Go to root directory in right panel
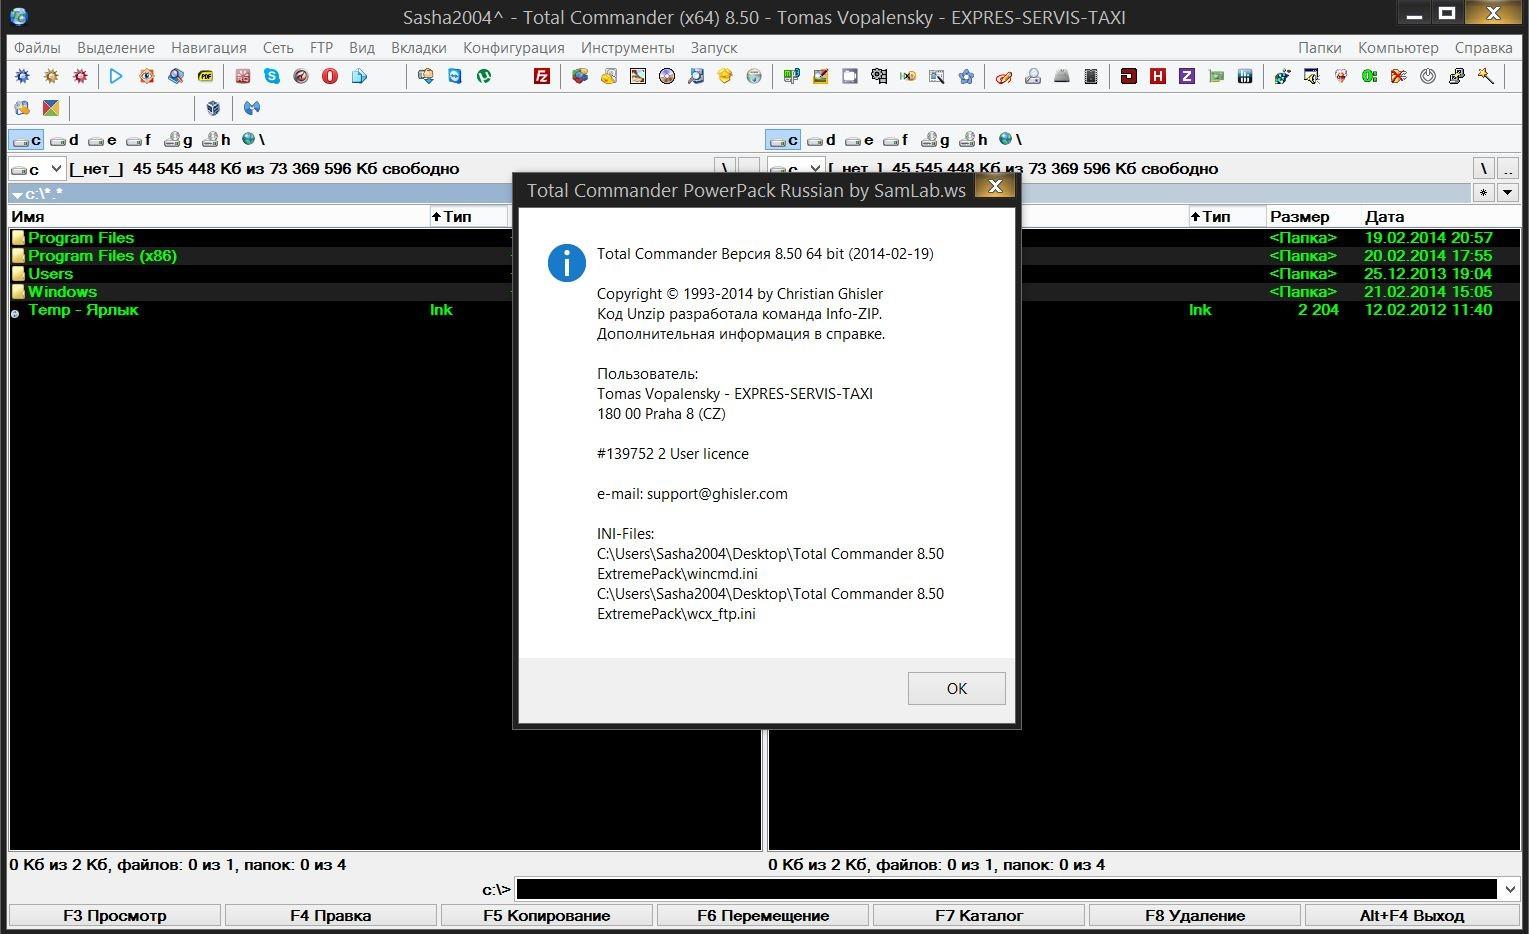1529x934 pixels. click(1484, 168)
